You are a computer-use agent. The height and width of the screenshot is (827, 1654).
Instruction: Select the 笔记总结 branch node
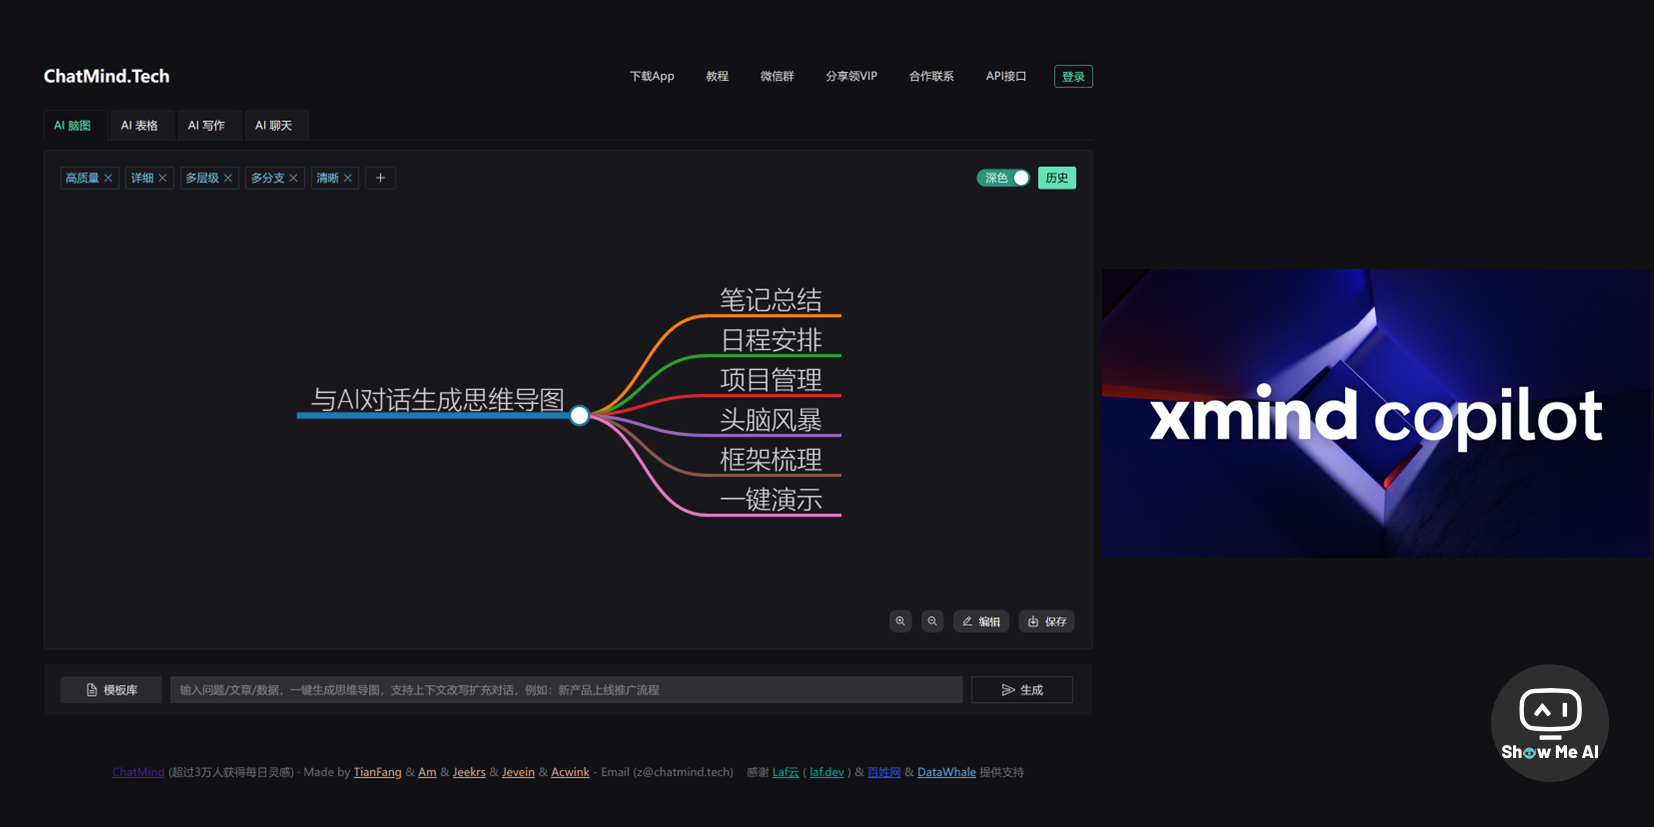tap(771, 300)
